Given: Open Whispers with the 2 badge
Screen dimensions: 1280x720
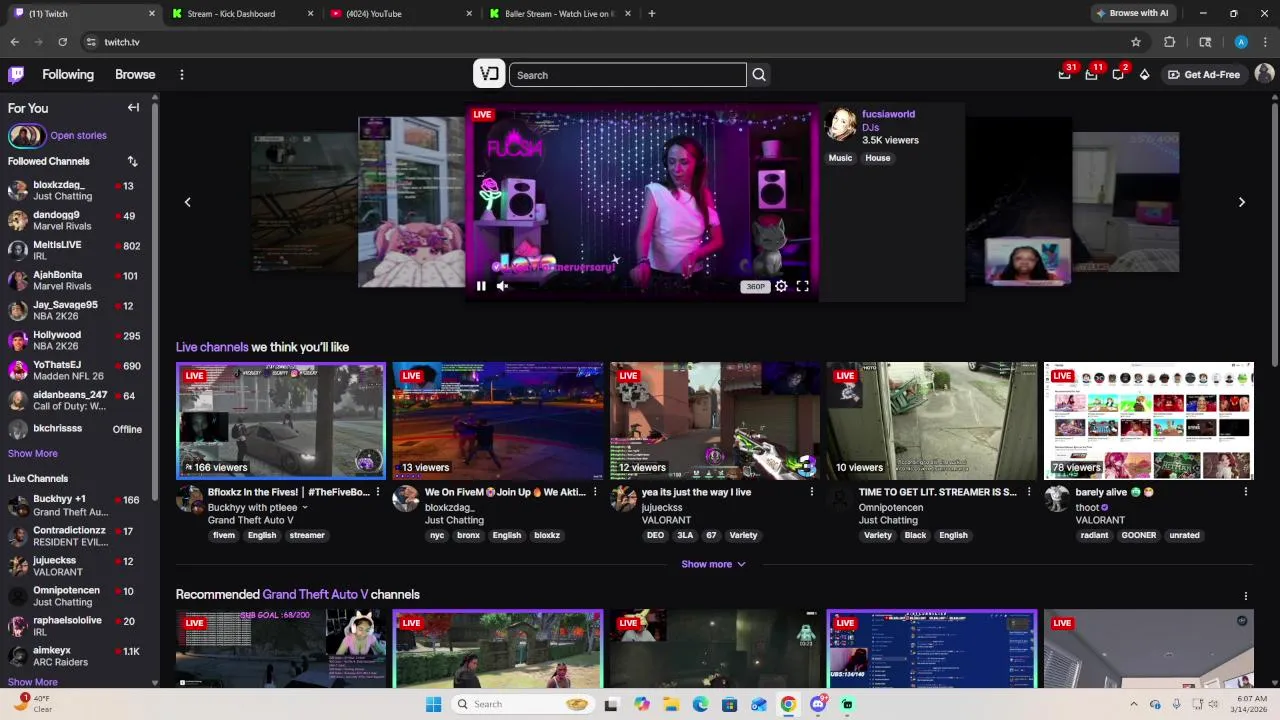Looking at the screenshot, I should [x=1118, y=74].
